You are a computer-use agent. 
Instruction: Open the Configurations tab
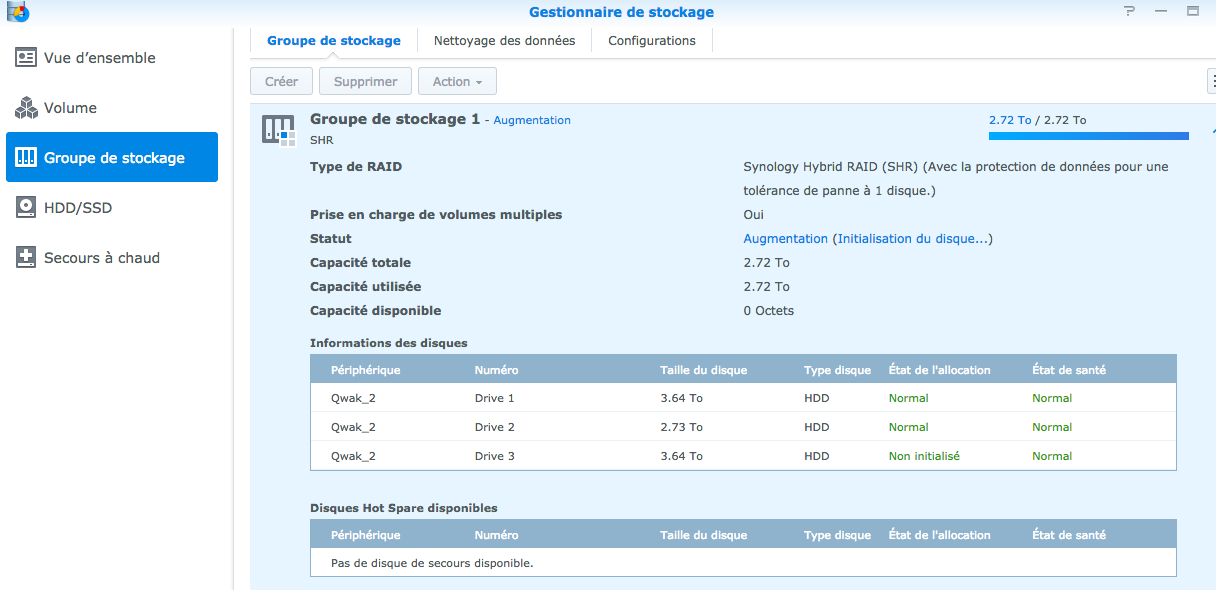pyautogui.click(x=651, y=41)
